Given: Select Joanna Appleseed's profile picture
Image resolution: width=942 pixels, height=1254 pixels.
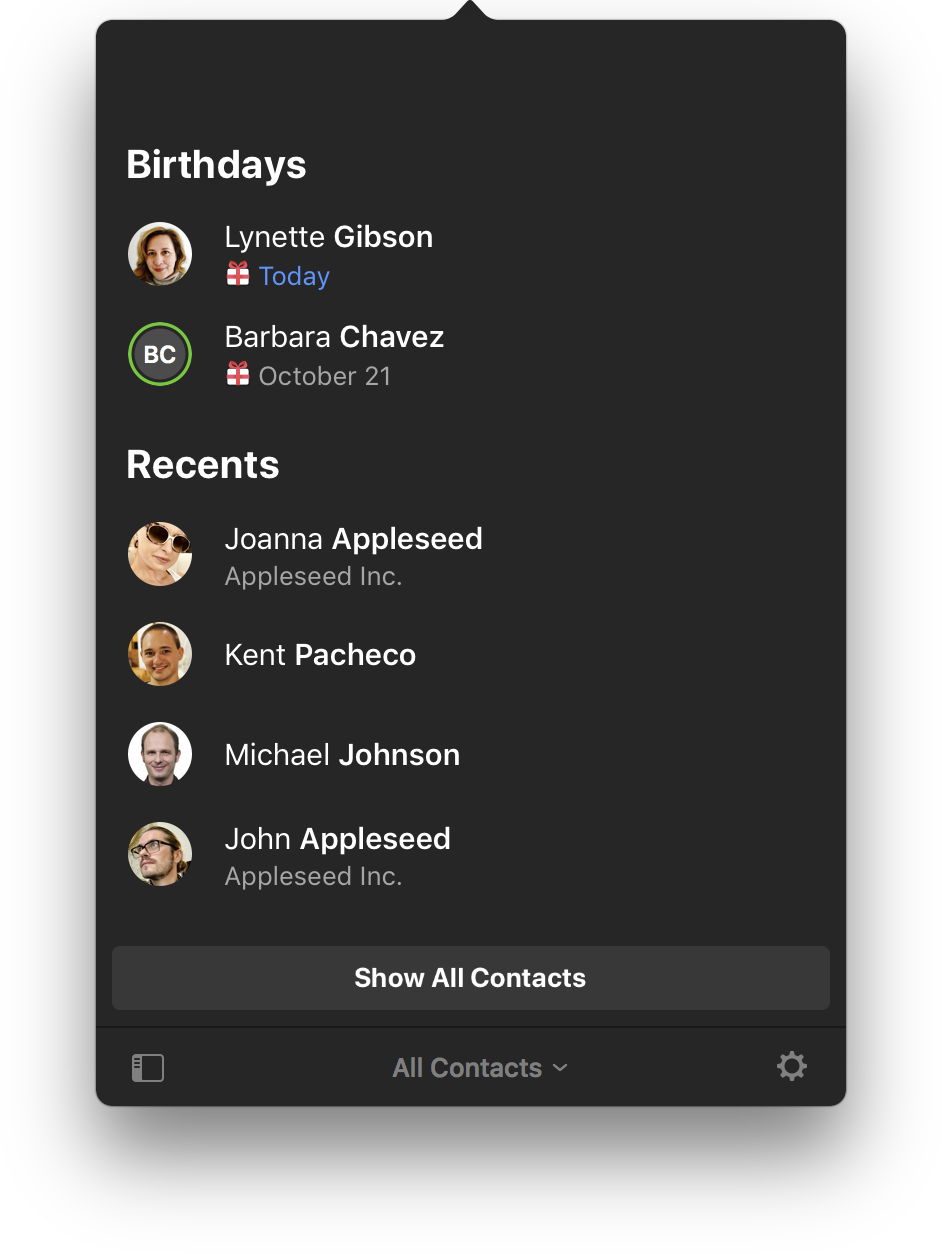Looking at the screenshot, I should (160, 554).
